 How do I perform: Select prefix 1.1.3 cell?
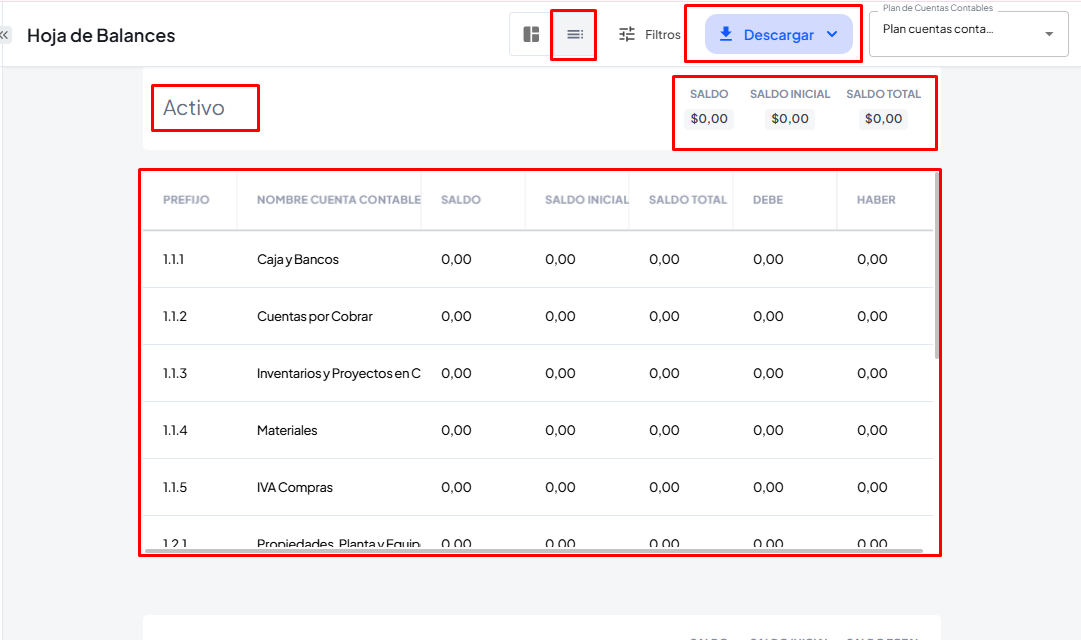click(174, 373)
